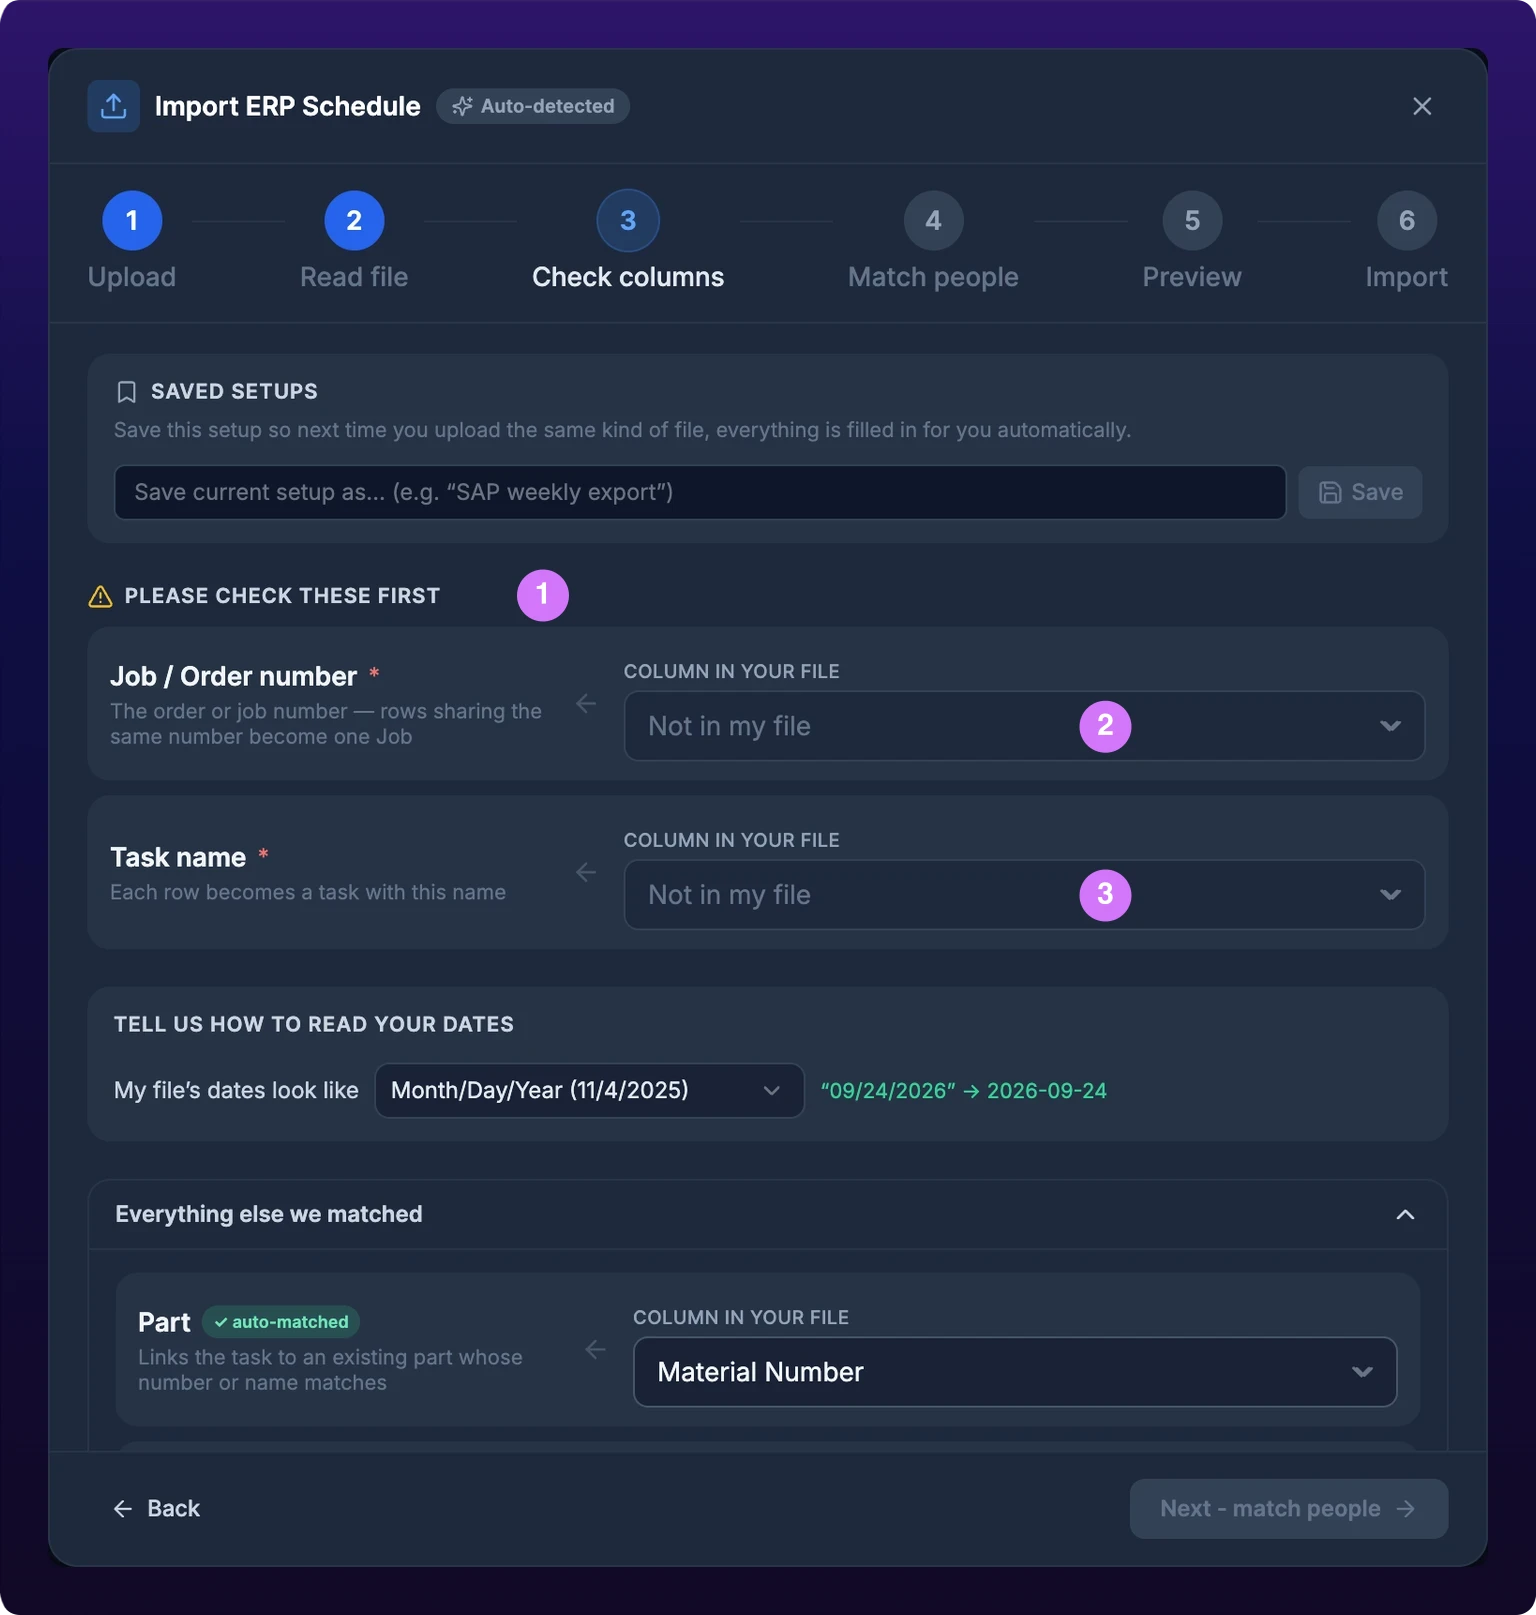This screenshot has width=1536, height=1615.
Task: Click the TELL US HOW TO READ YOUR DATES heading
Action: point(314,1024)
